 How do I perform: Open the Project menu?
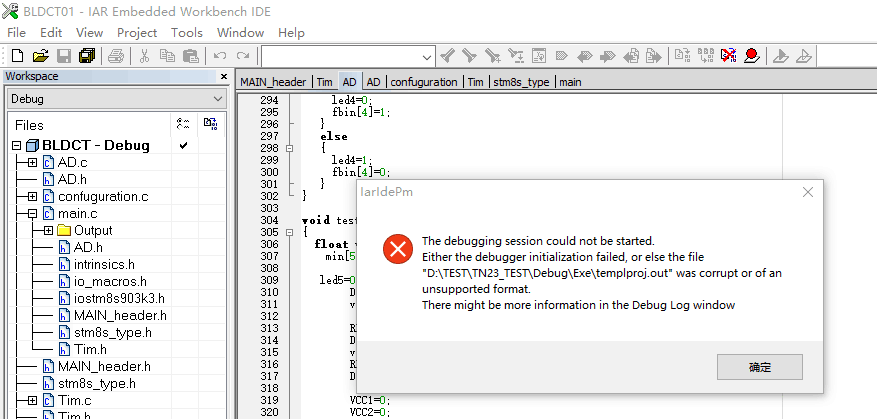pyautogui.click(x=137, y=32)
